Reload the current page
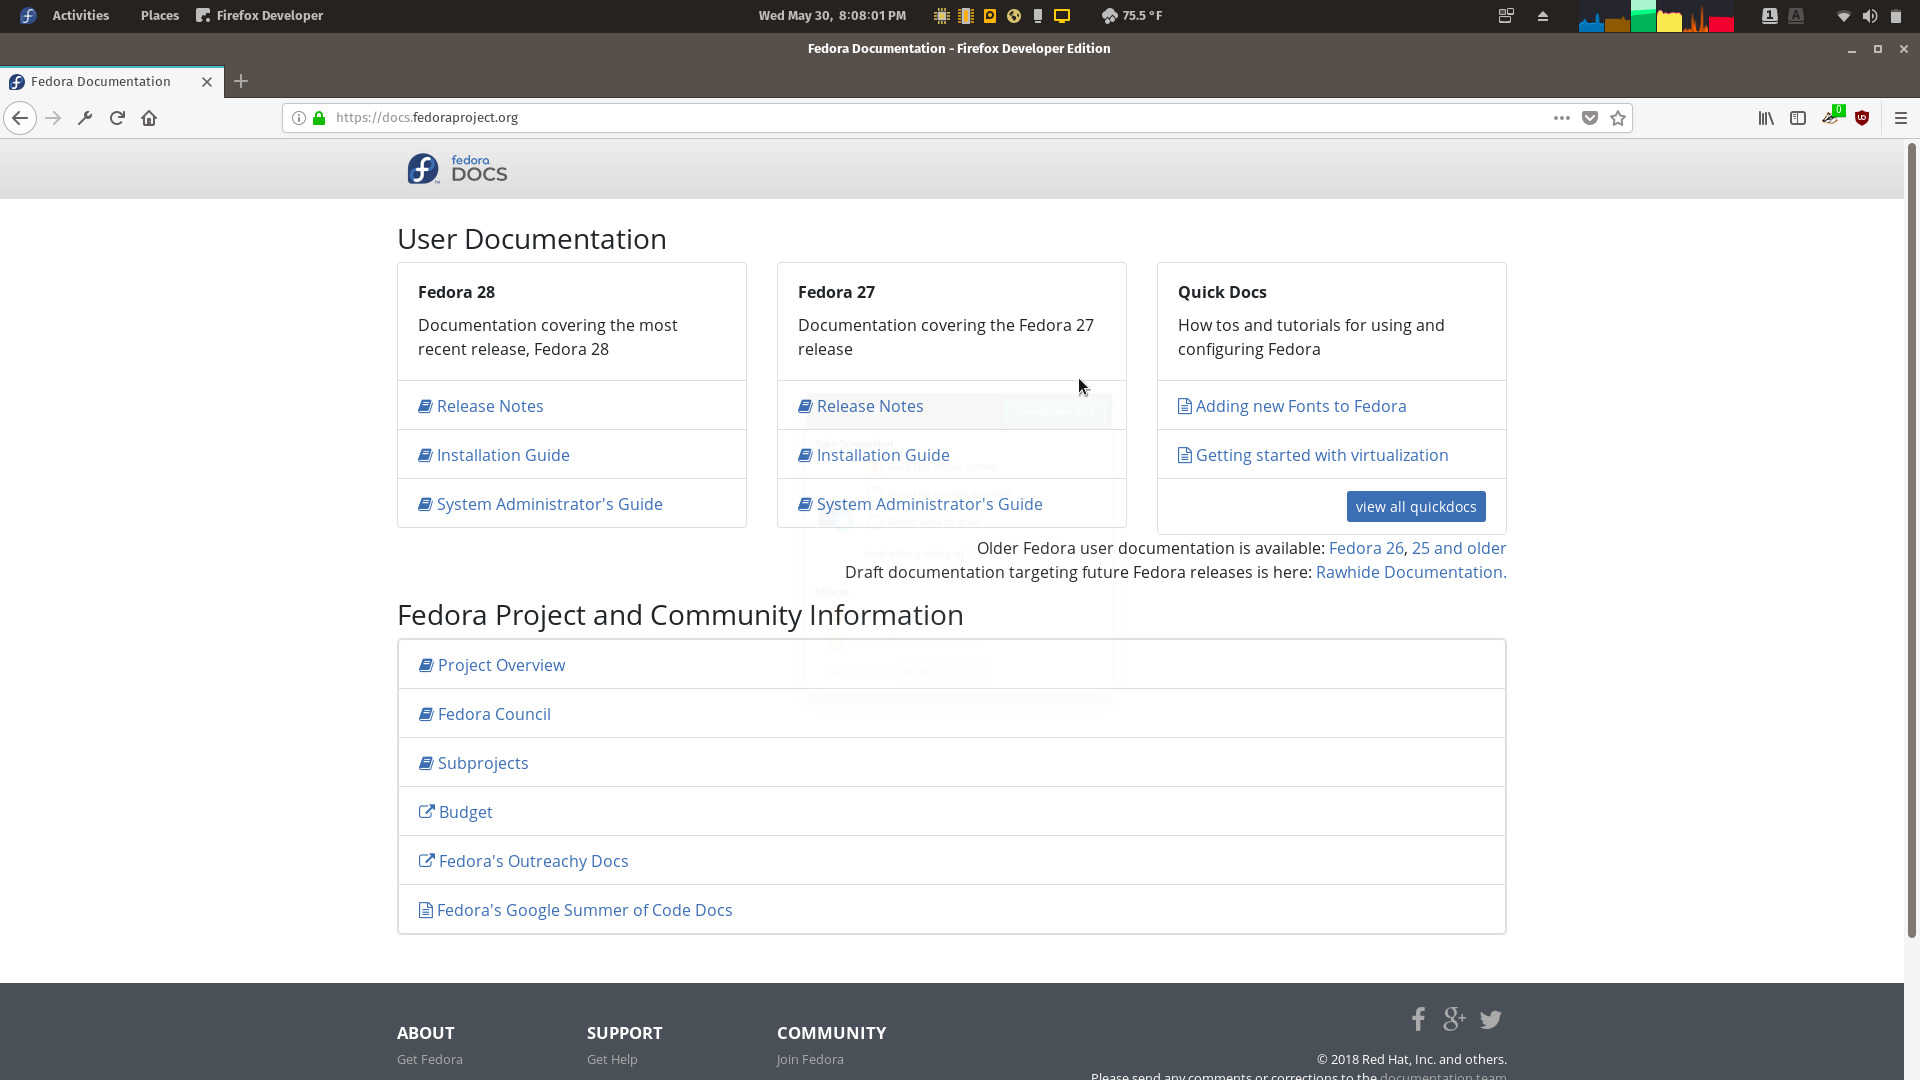1920x1080 pixels. click(117, 118)
